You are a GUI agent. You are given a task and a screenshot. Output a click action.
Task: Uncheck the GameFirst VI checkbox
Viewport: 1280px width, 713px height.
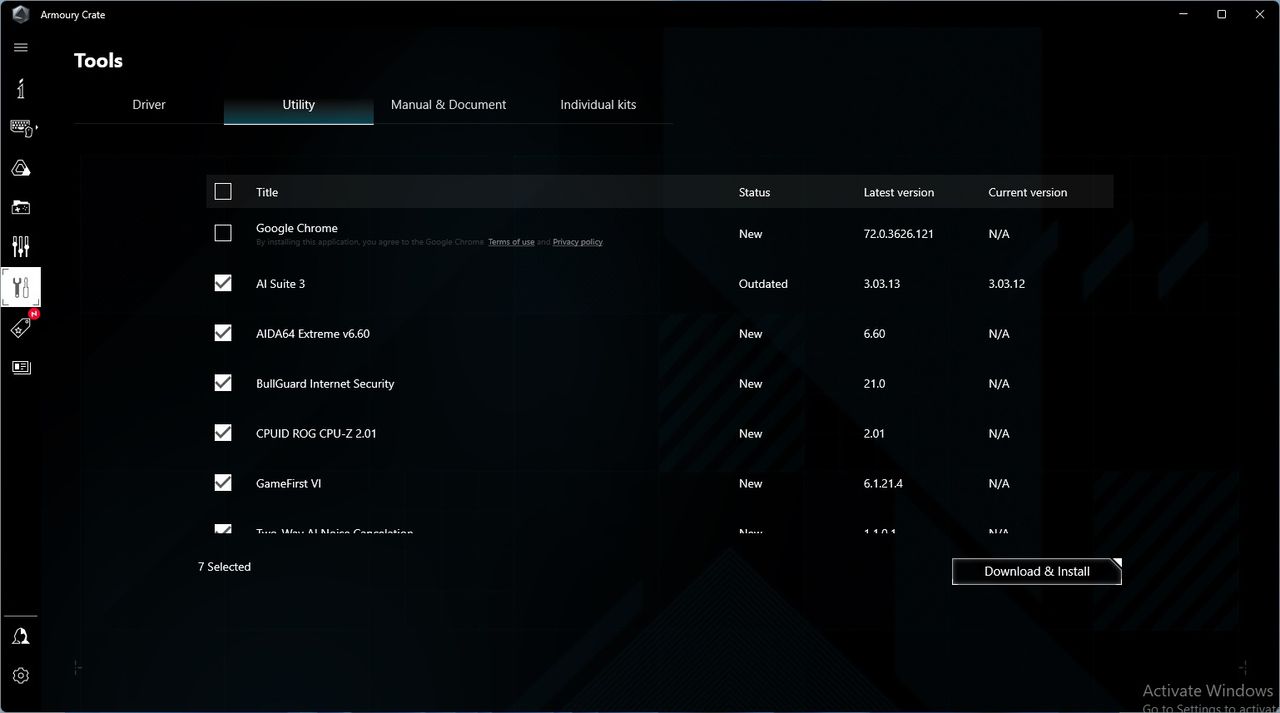click(223, 483)
